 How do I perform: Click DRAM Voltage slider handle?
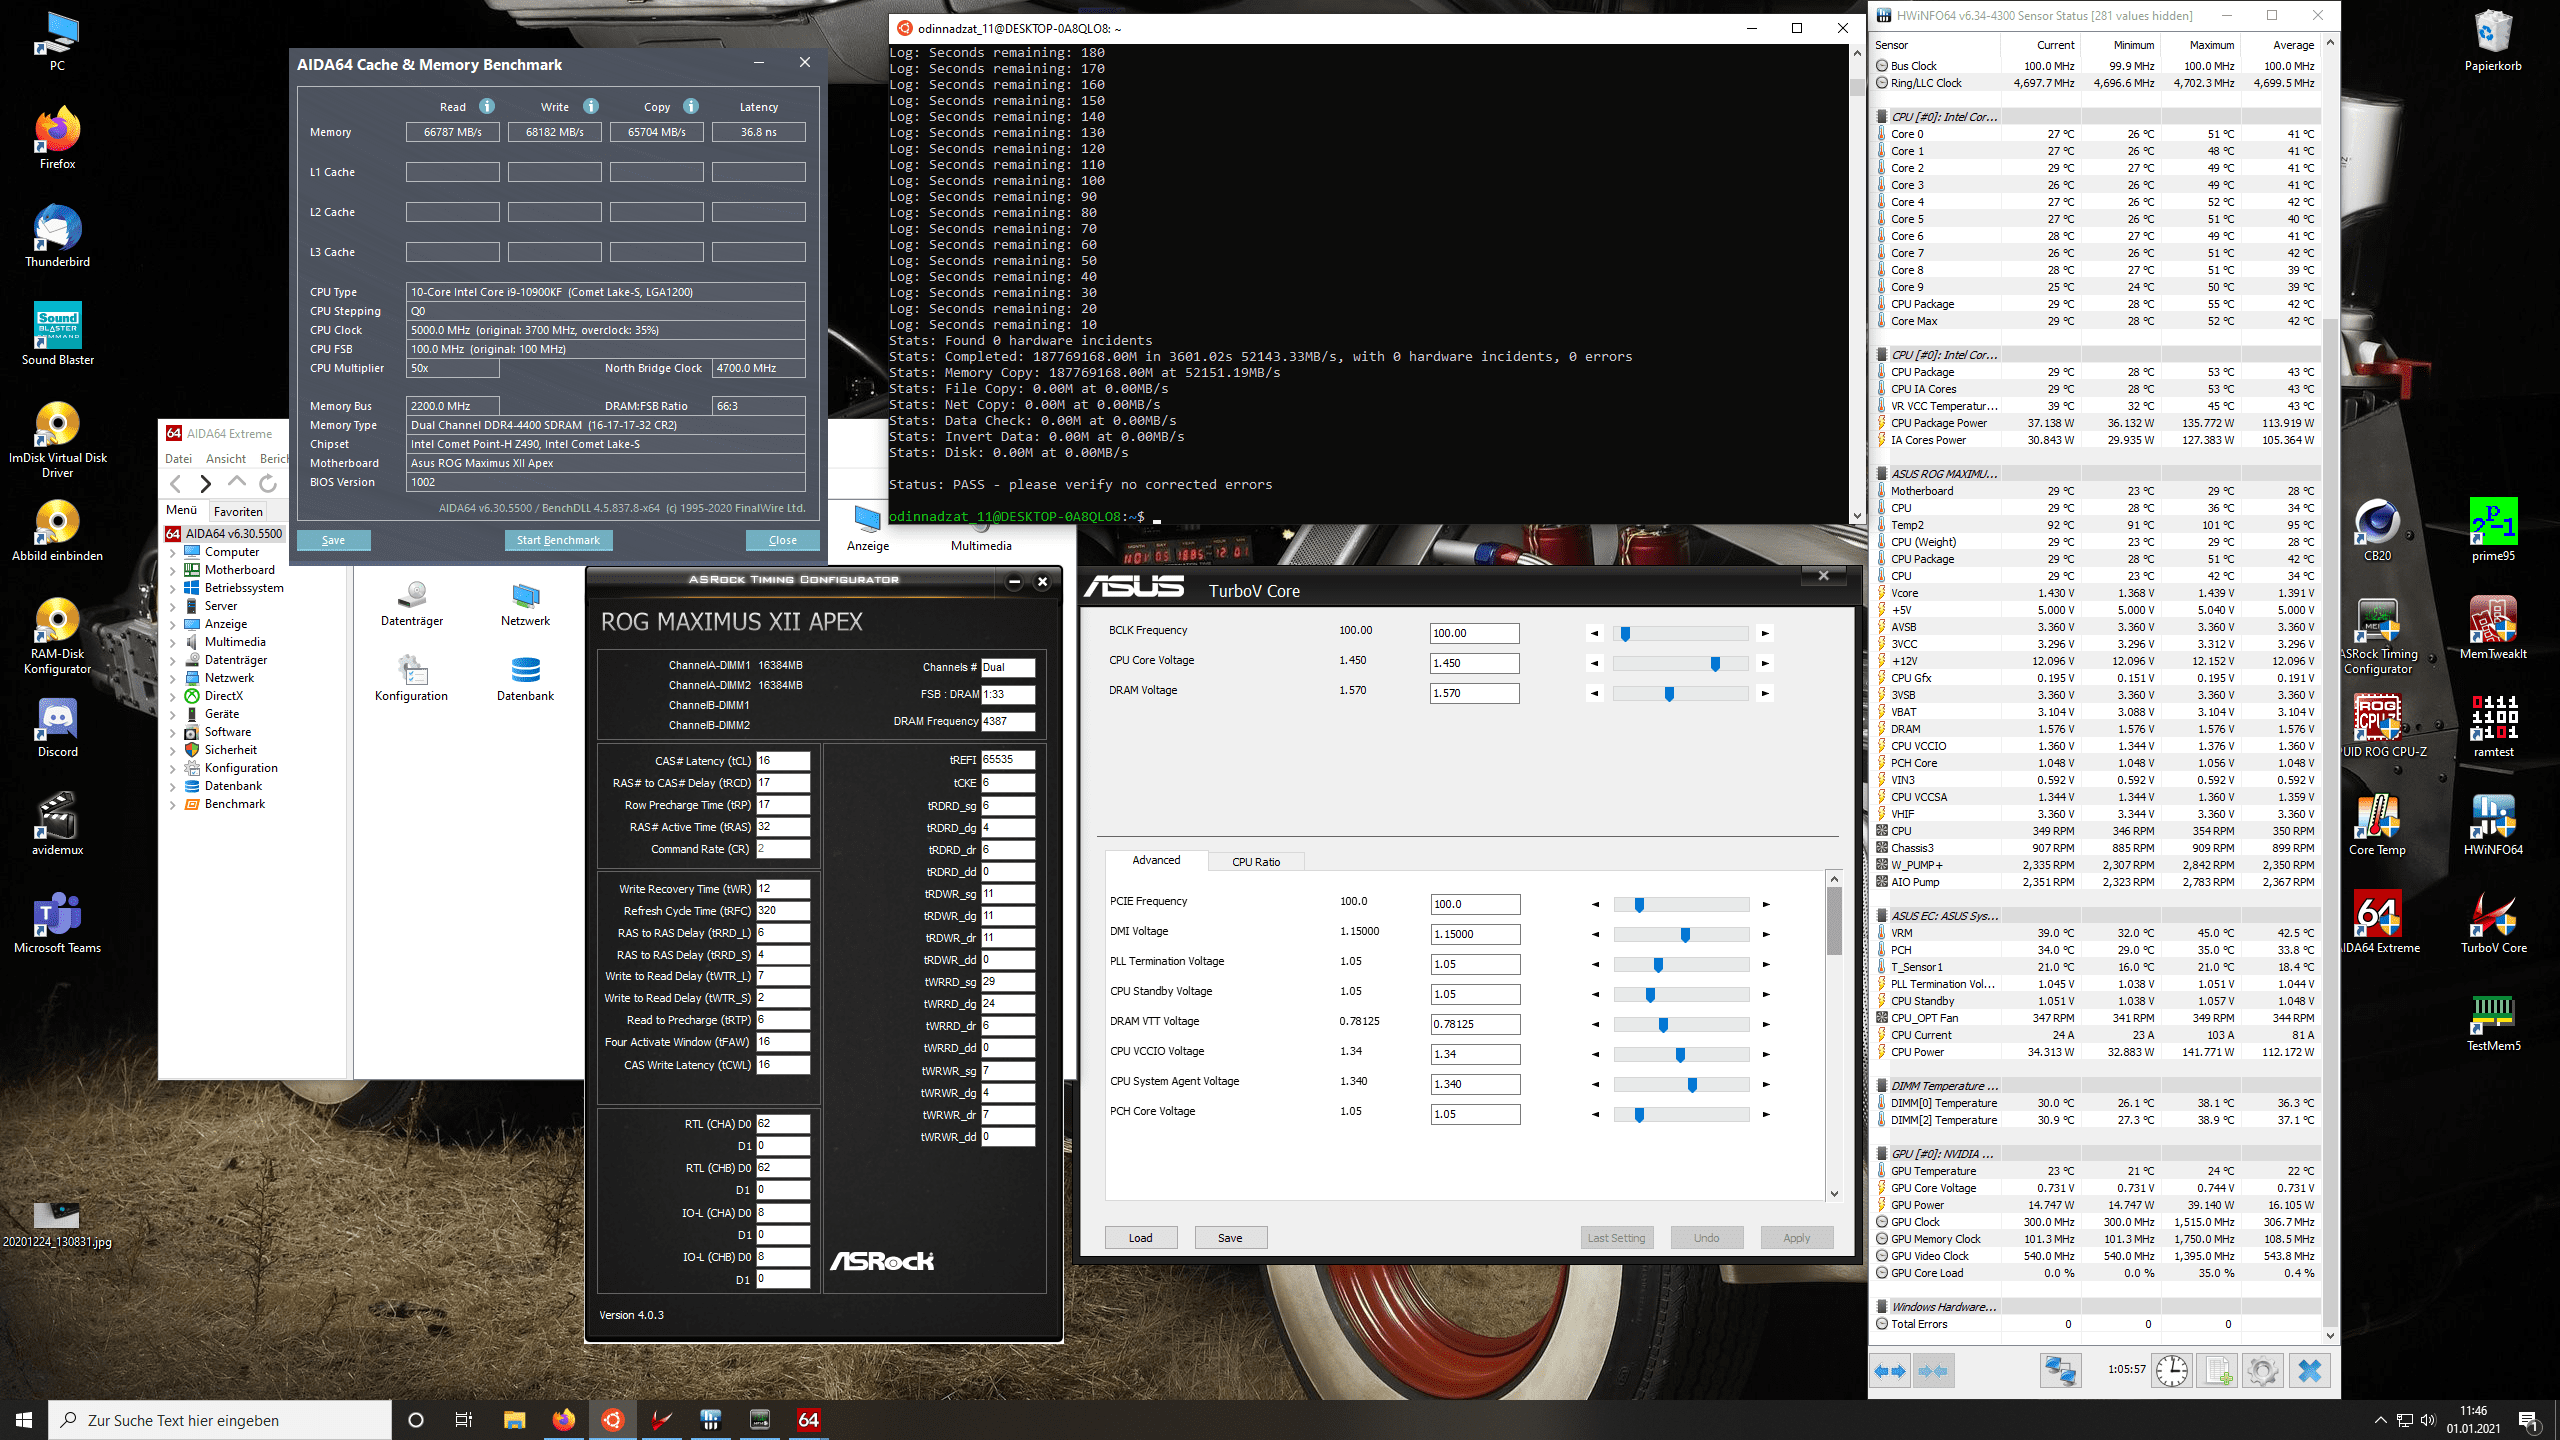1669,693
